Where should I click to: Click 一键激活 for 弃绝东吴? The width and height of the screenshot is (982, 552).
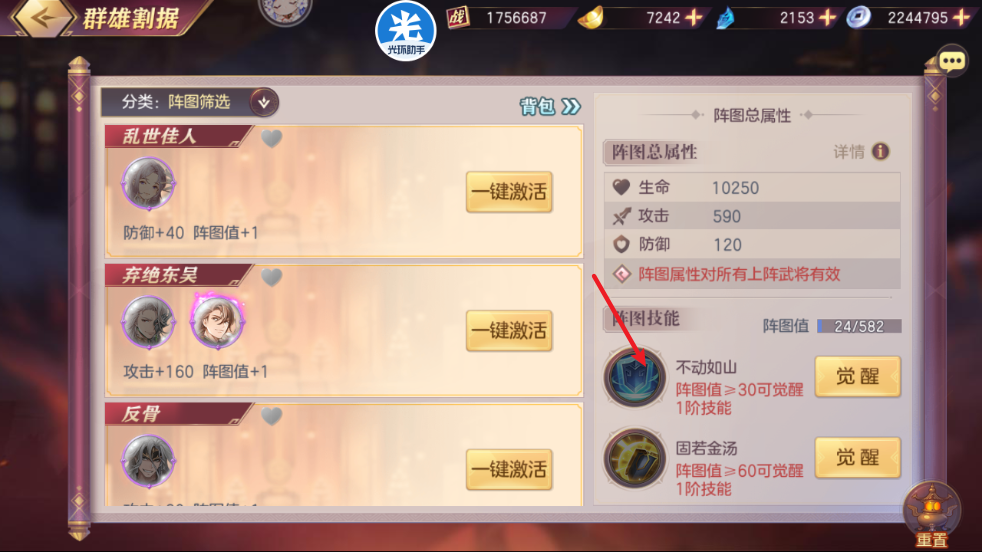509,331
